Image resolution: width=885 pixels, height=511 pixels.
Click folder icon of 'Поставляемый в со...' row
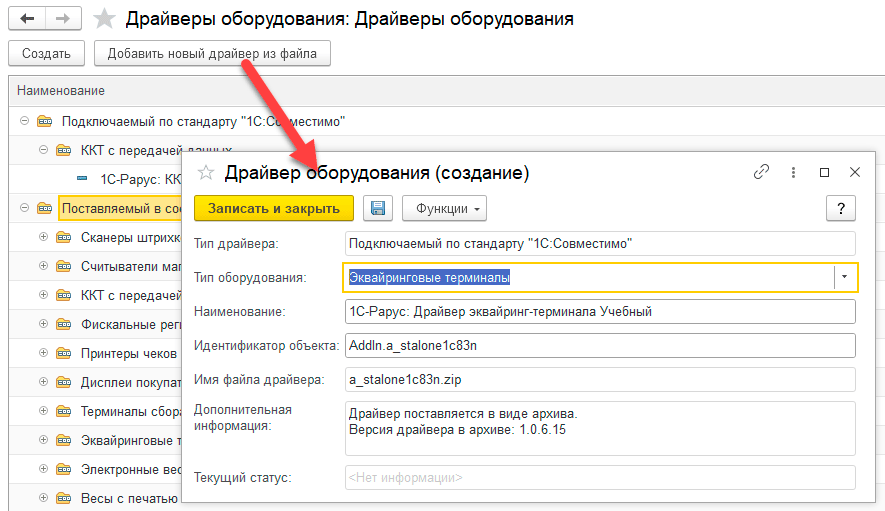(45, 208)
